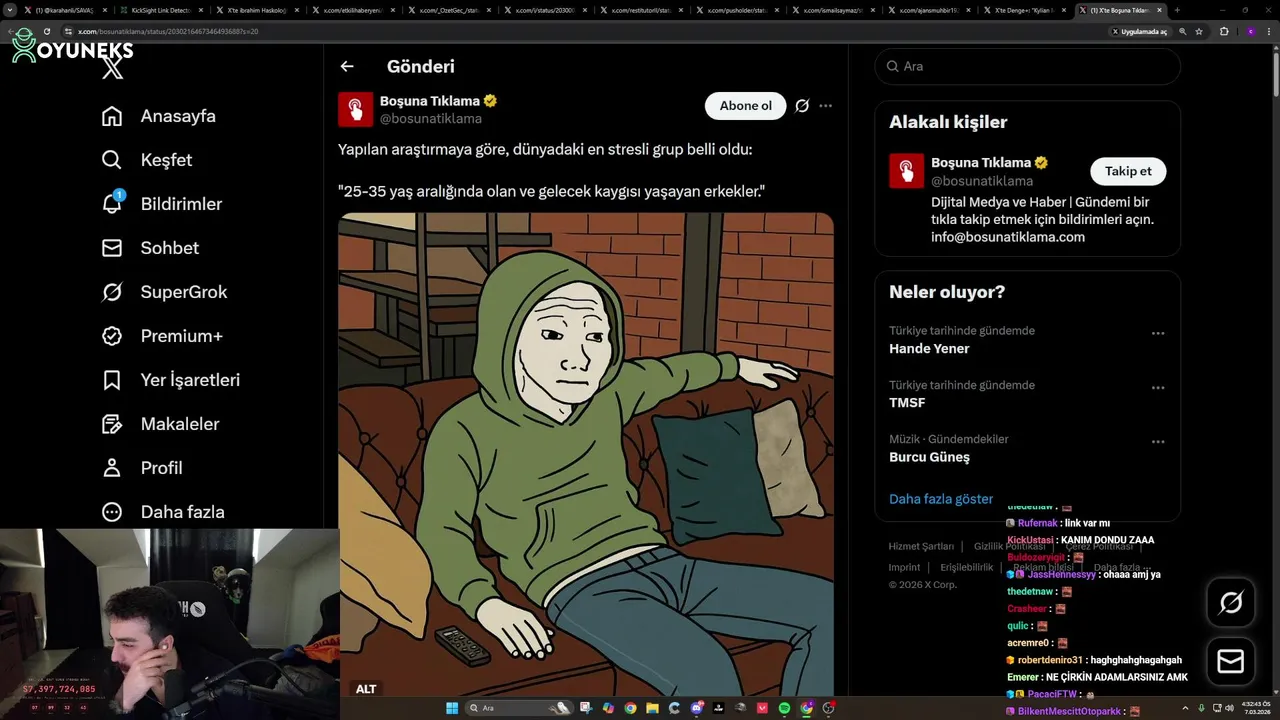Click the browser address bar URL

(x=168, y=31)
